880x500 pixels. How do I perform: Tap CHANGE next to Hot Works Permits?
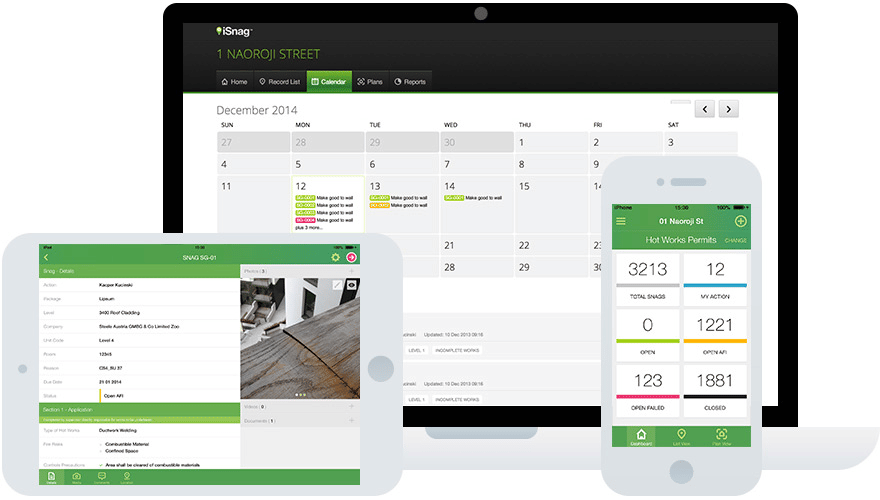735,241
